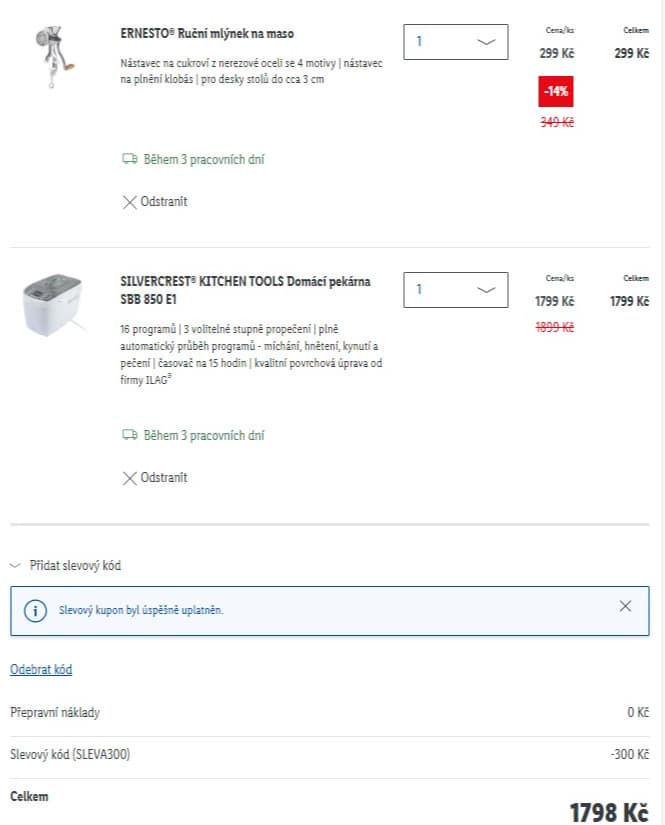Screen dimensions: 665x825
Task: Open the ERNESTO Ruční mlýnek na maso product name
Action: pos(205,32)
